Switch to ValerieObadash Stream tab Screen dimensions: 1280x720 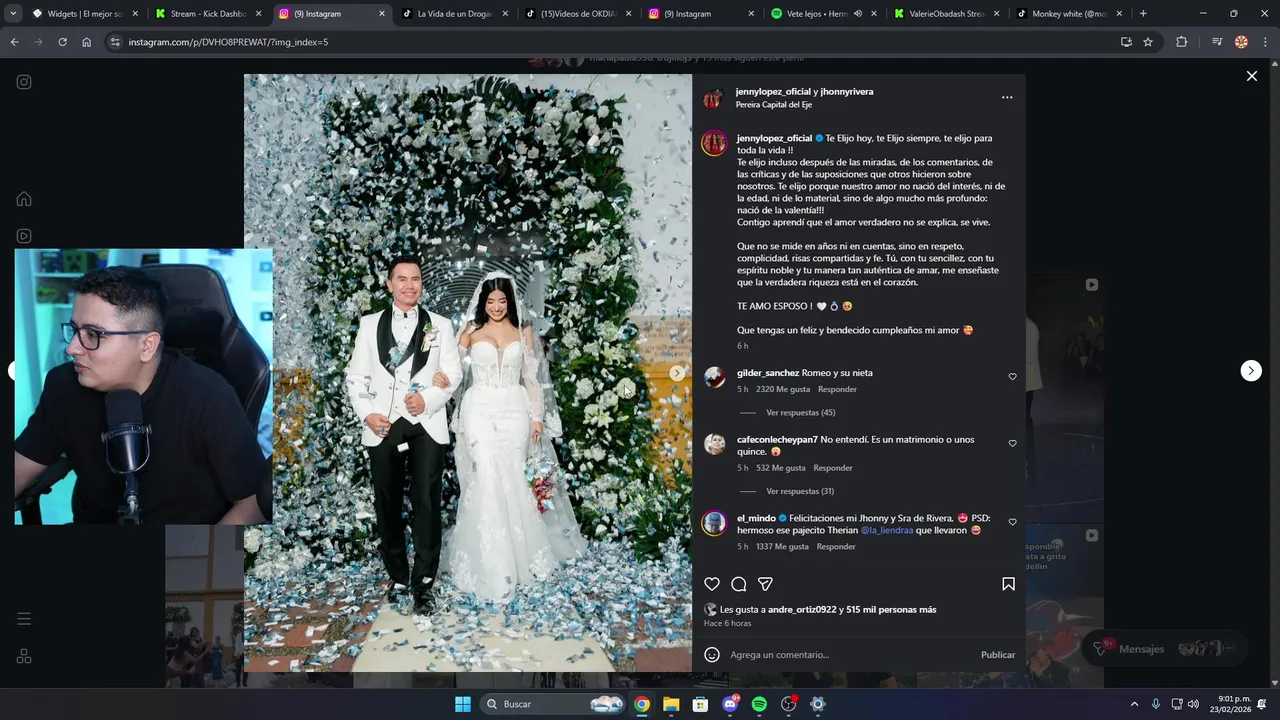click(945, 14)
